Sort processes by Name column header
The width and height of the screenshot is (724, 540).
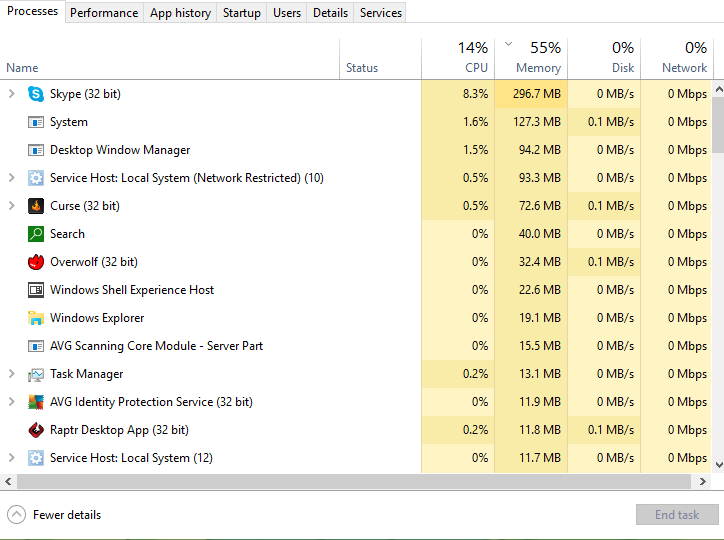(169, 59)
